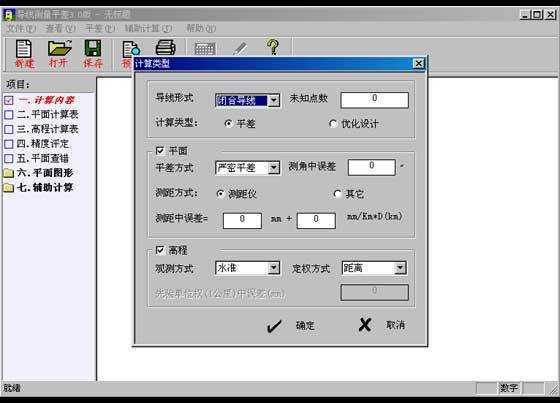Click the print preview document icon
560x403 pixels.
[131, 50]
